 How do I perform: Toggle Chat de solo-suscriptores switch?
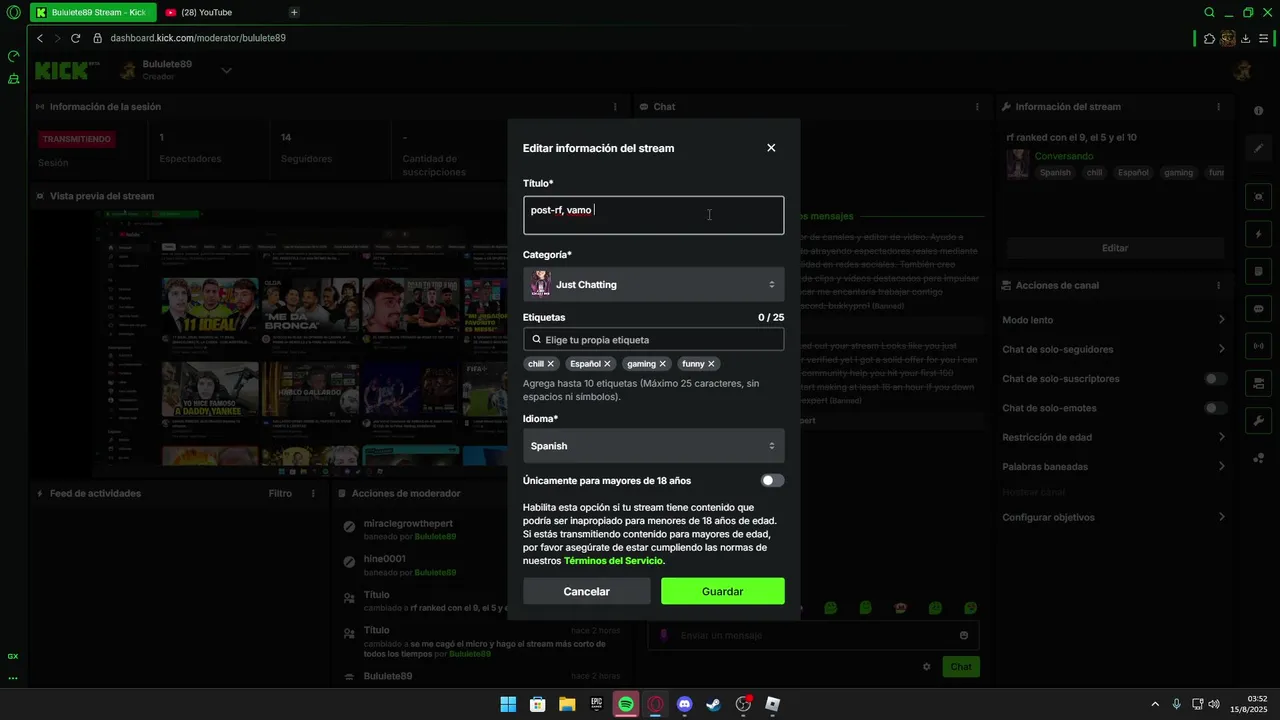[1216, 379]
